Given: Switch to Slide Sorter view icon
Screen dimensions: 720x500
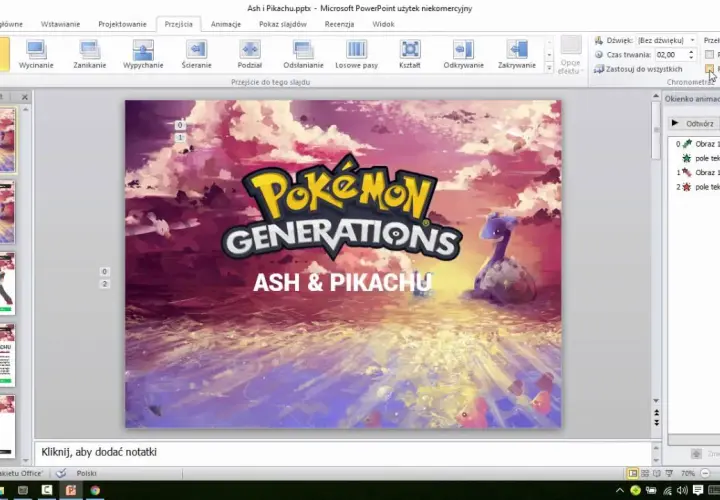Looking at the screenshot, I should tap(645, 473).
